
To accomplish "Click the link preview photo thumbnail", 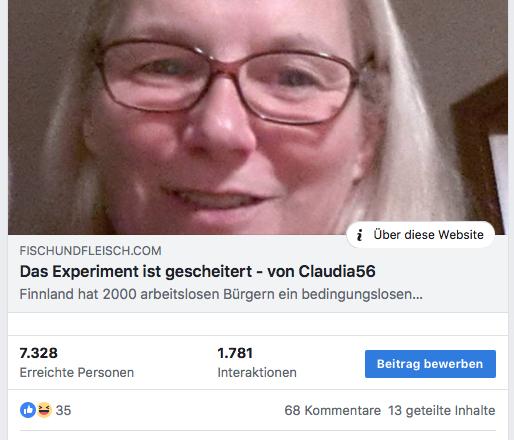I will tap(258, 117).
